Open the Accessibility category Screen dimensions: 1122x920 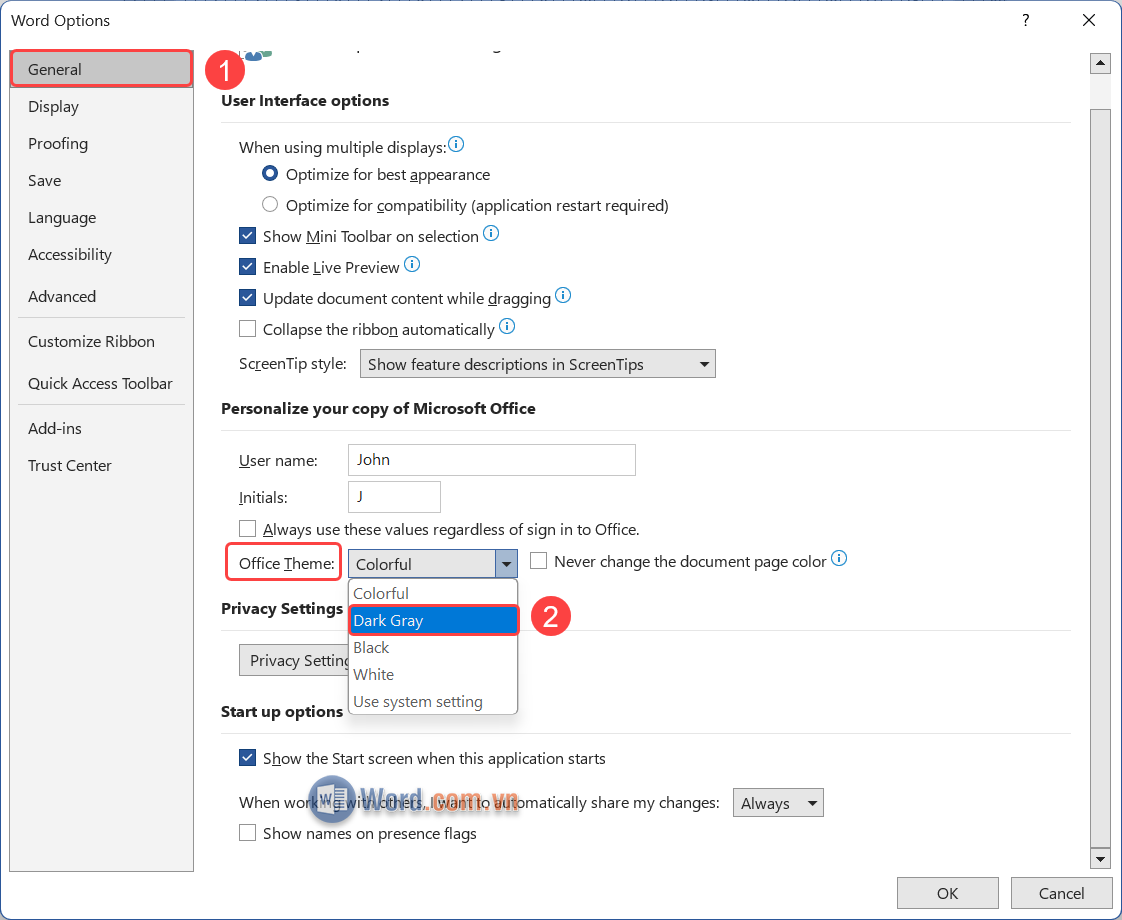tap(102, 255)
